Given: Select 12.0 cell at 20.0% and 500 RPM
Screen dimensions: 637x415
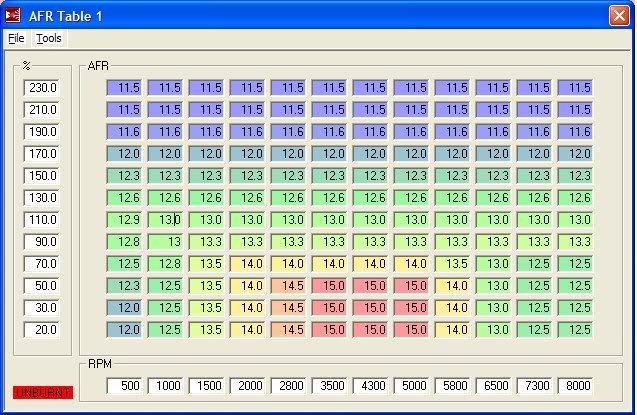Looking at the screenshot, I should (124, 329).
